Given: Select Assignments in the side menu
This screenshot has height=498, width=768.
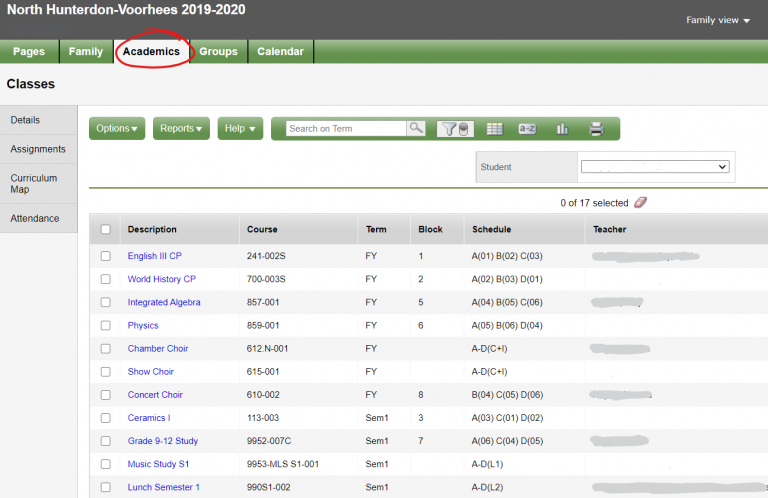Looking at the screenshot, I should click(38, 149).
